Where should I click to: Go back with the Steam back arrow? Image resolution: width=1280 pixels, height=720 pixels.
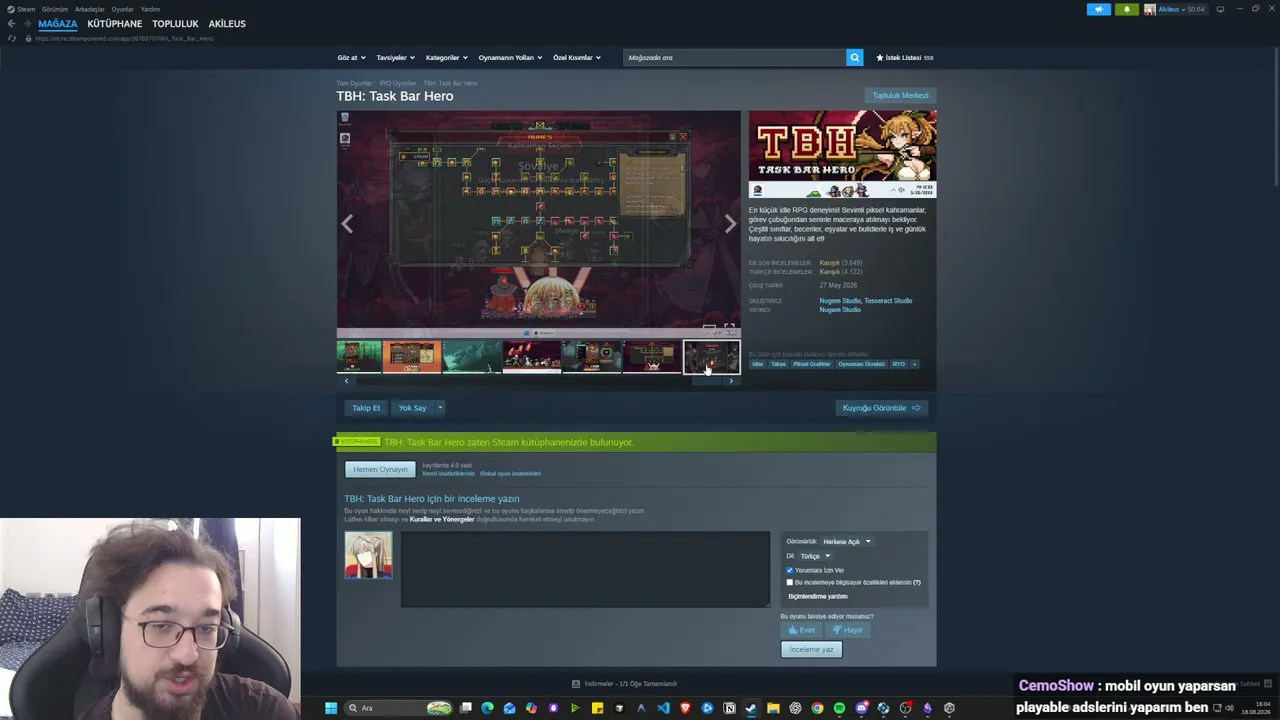[11, 23]
